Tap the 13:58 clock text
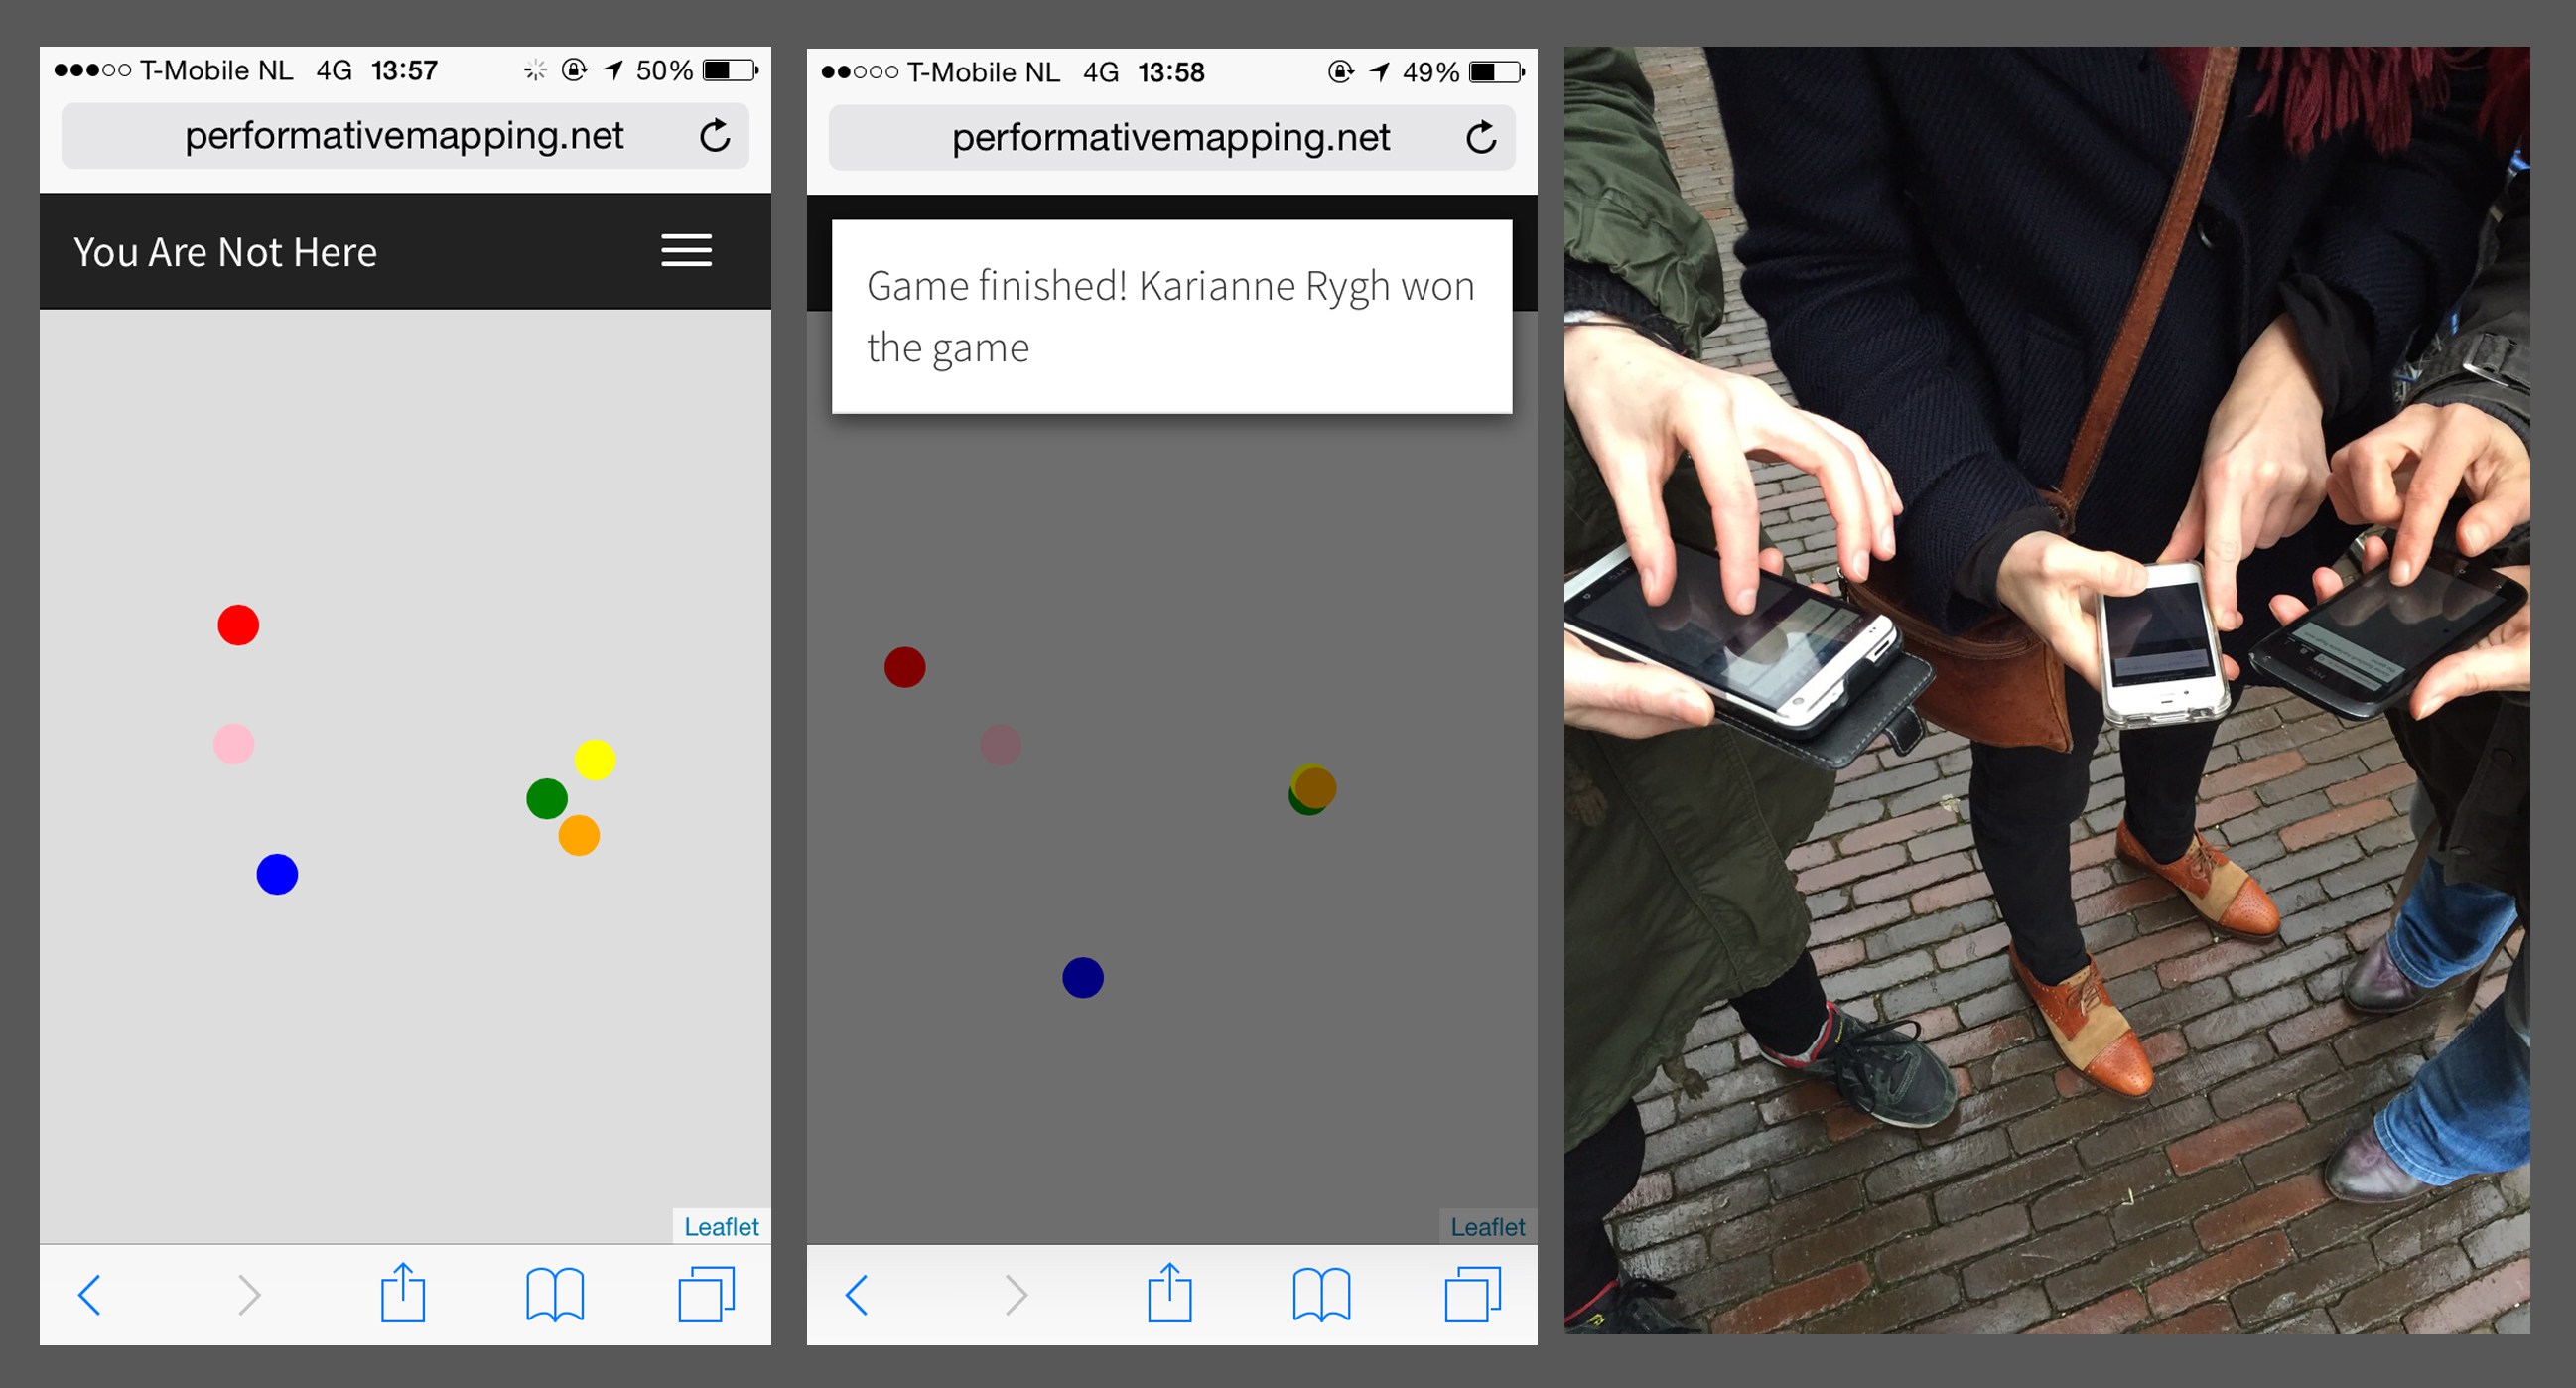The width and height of the screenshot is (2576, 1388). click(1171, 72)
